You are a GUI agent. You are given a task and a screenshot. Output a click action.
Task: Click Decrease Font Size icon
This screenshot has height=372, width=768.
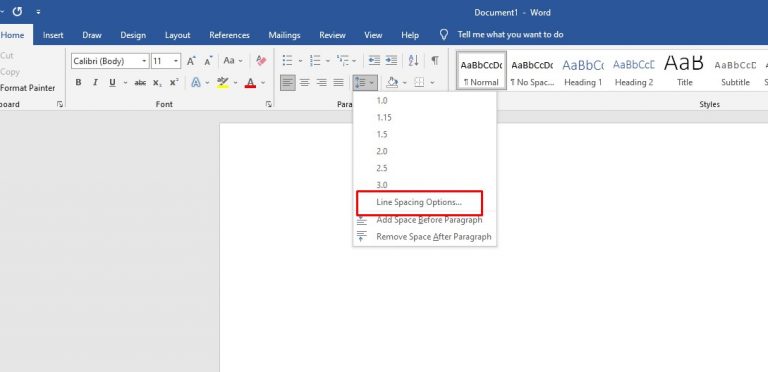click(x=208, y=61)
